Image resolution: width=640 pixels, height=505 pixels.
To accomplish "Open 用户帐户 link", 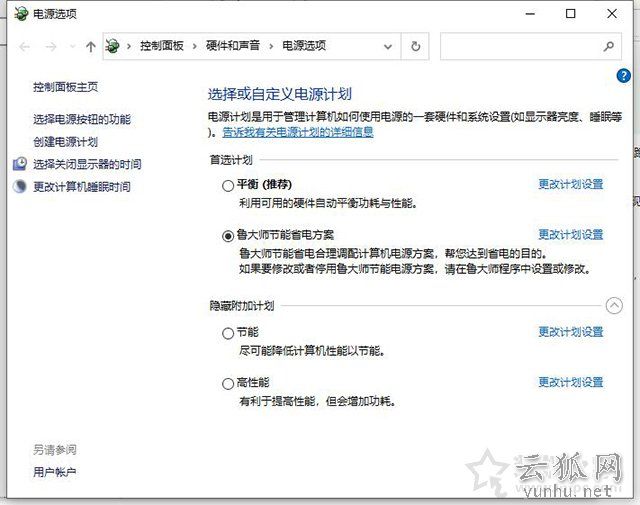I will pyautogui.click(x=55, y=472).
